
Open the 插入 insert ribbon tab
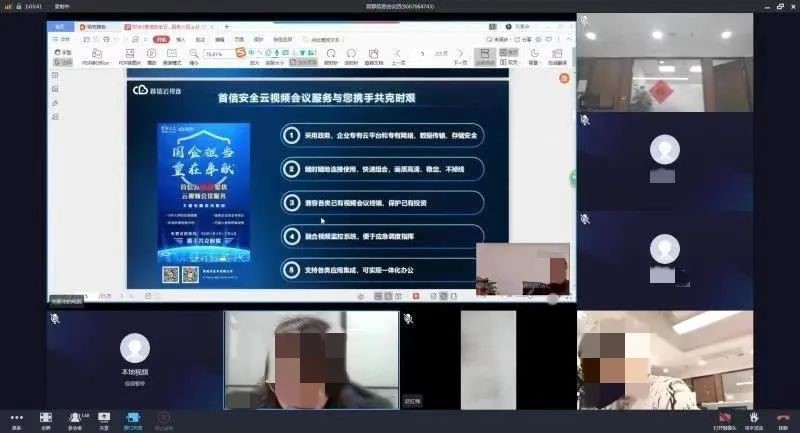181,39
